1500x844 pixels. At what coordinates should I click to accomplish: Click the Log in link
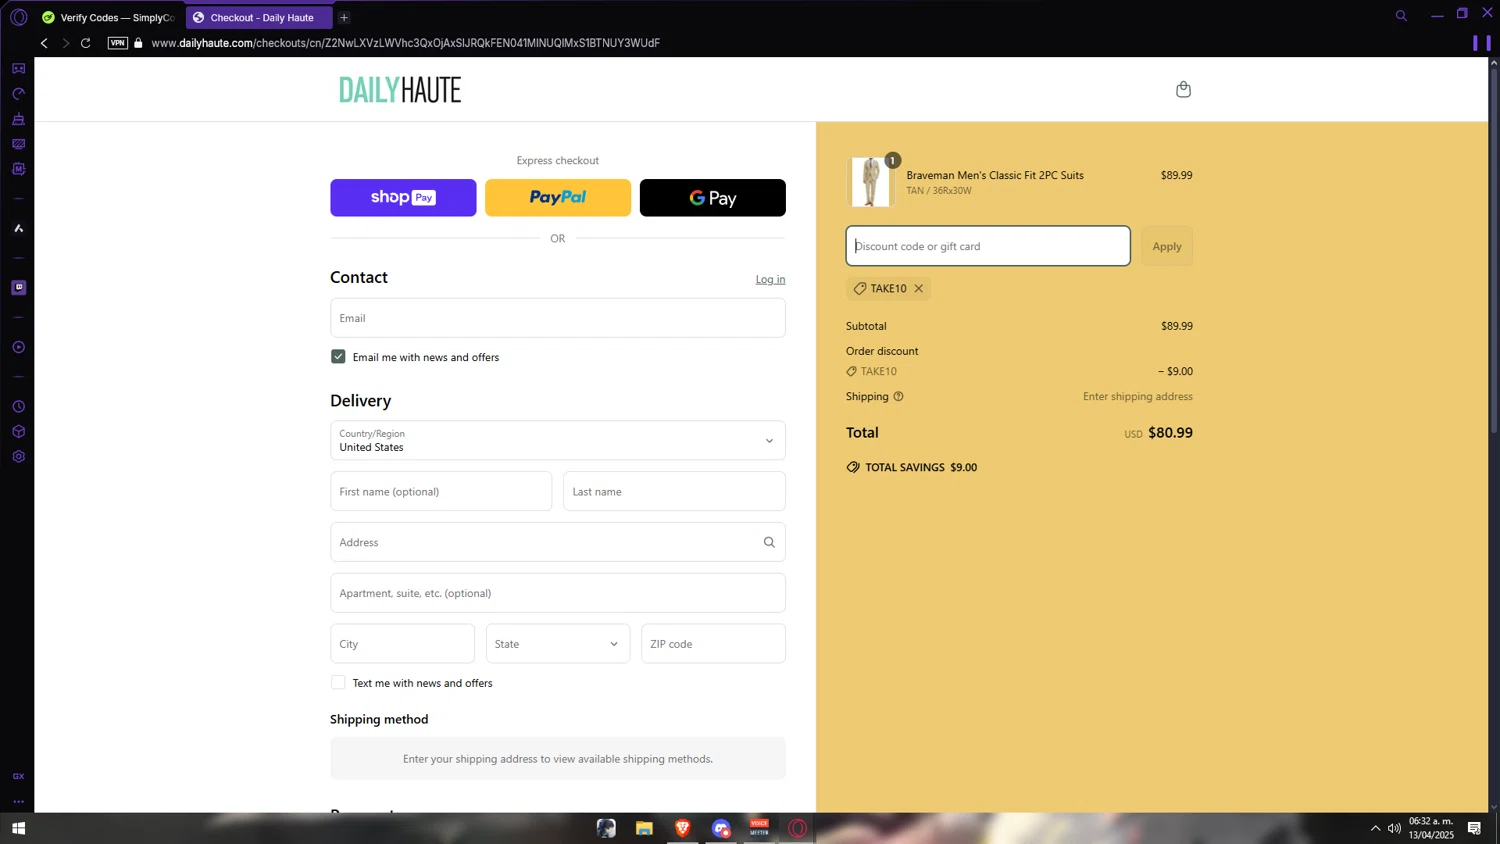(x=770, y=279)
